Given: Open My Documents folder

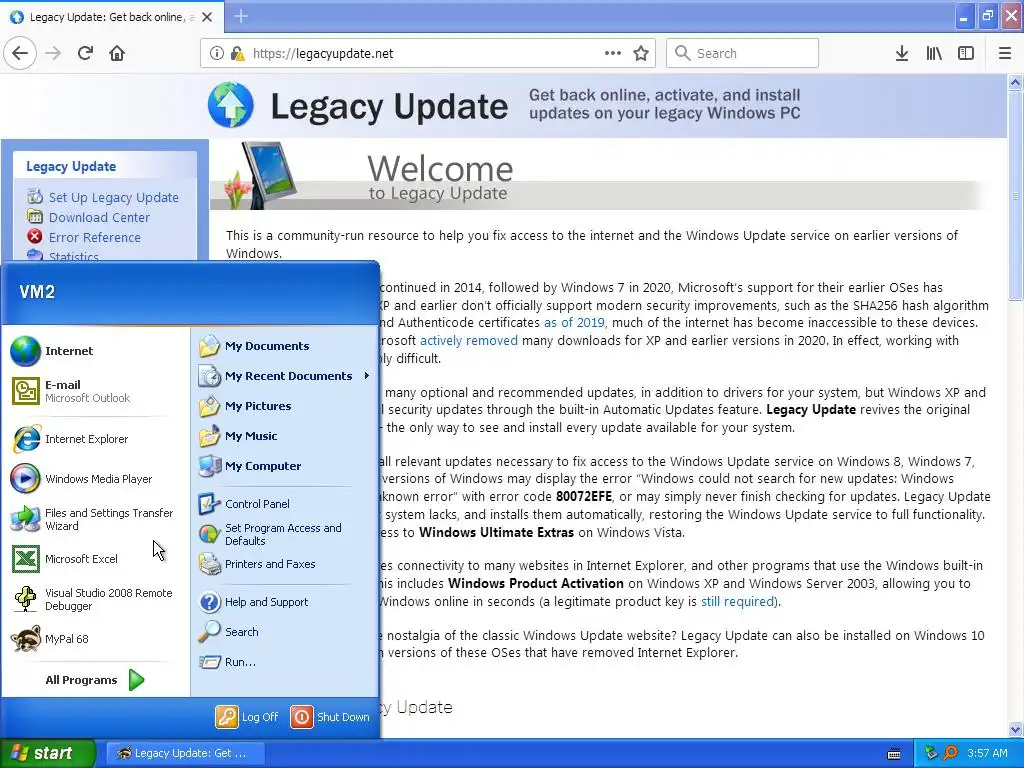Looking at the screenshot, I should [284, 345].
